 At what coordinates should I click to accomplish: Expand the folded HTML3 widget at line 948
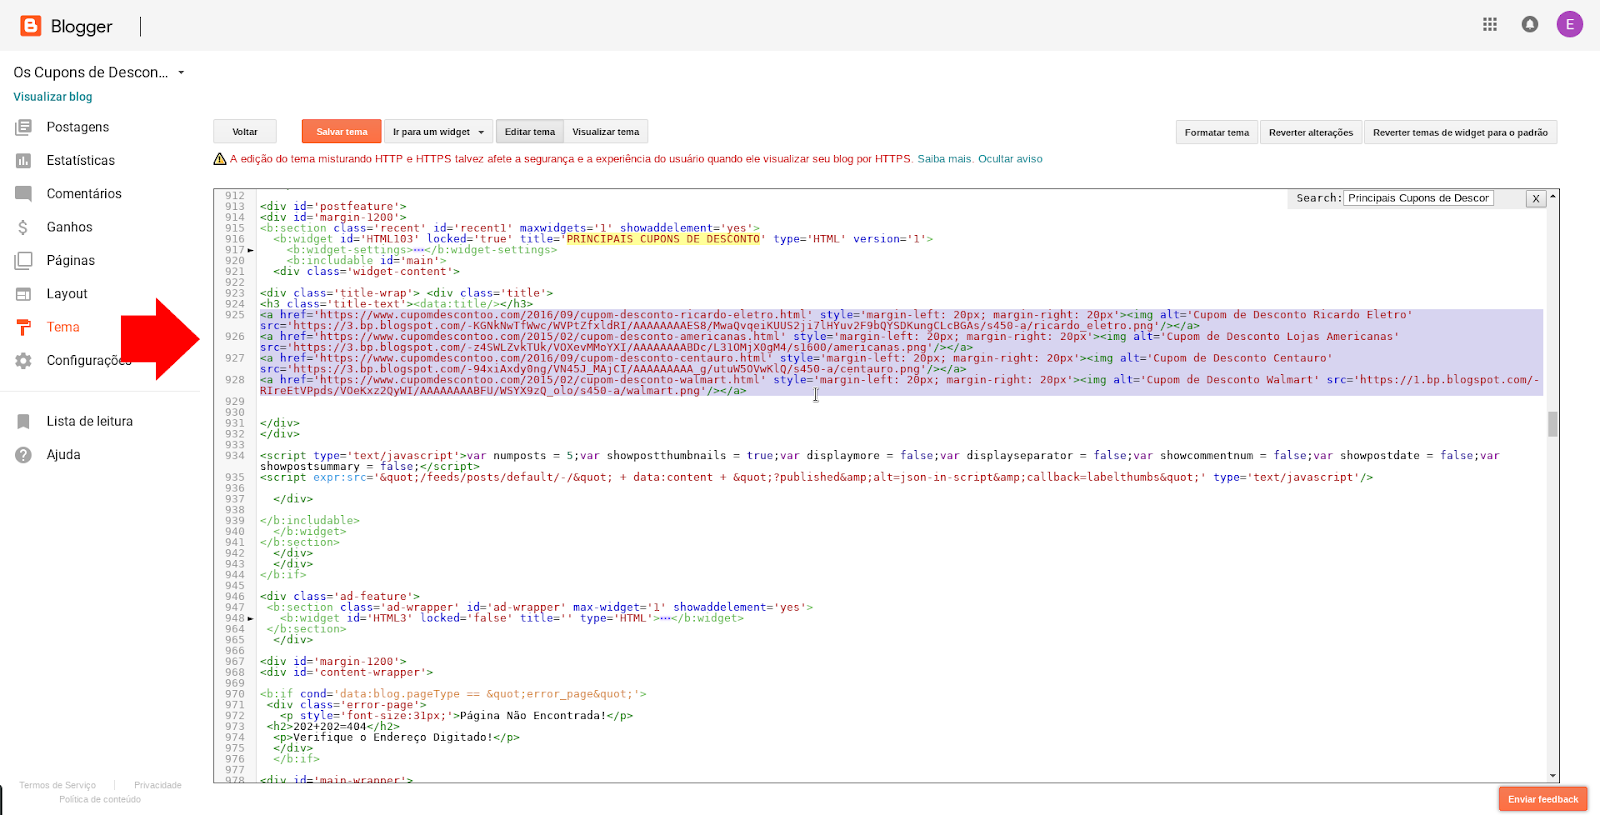(251, 618)
